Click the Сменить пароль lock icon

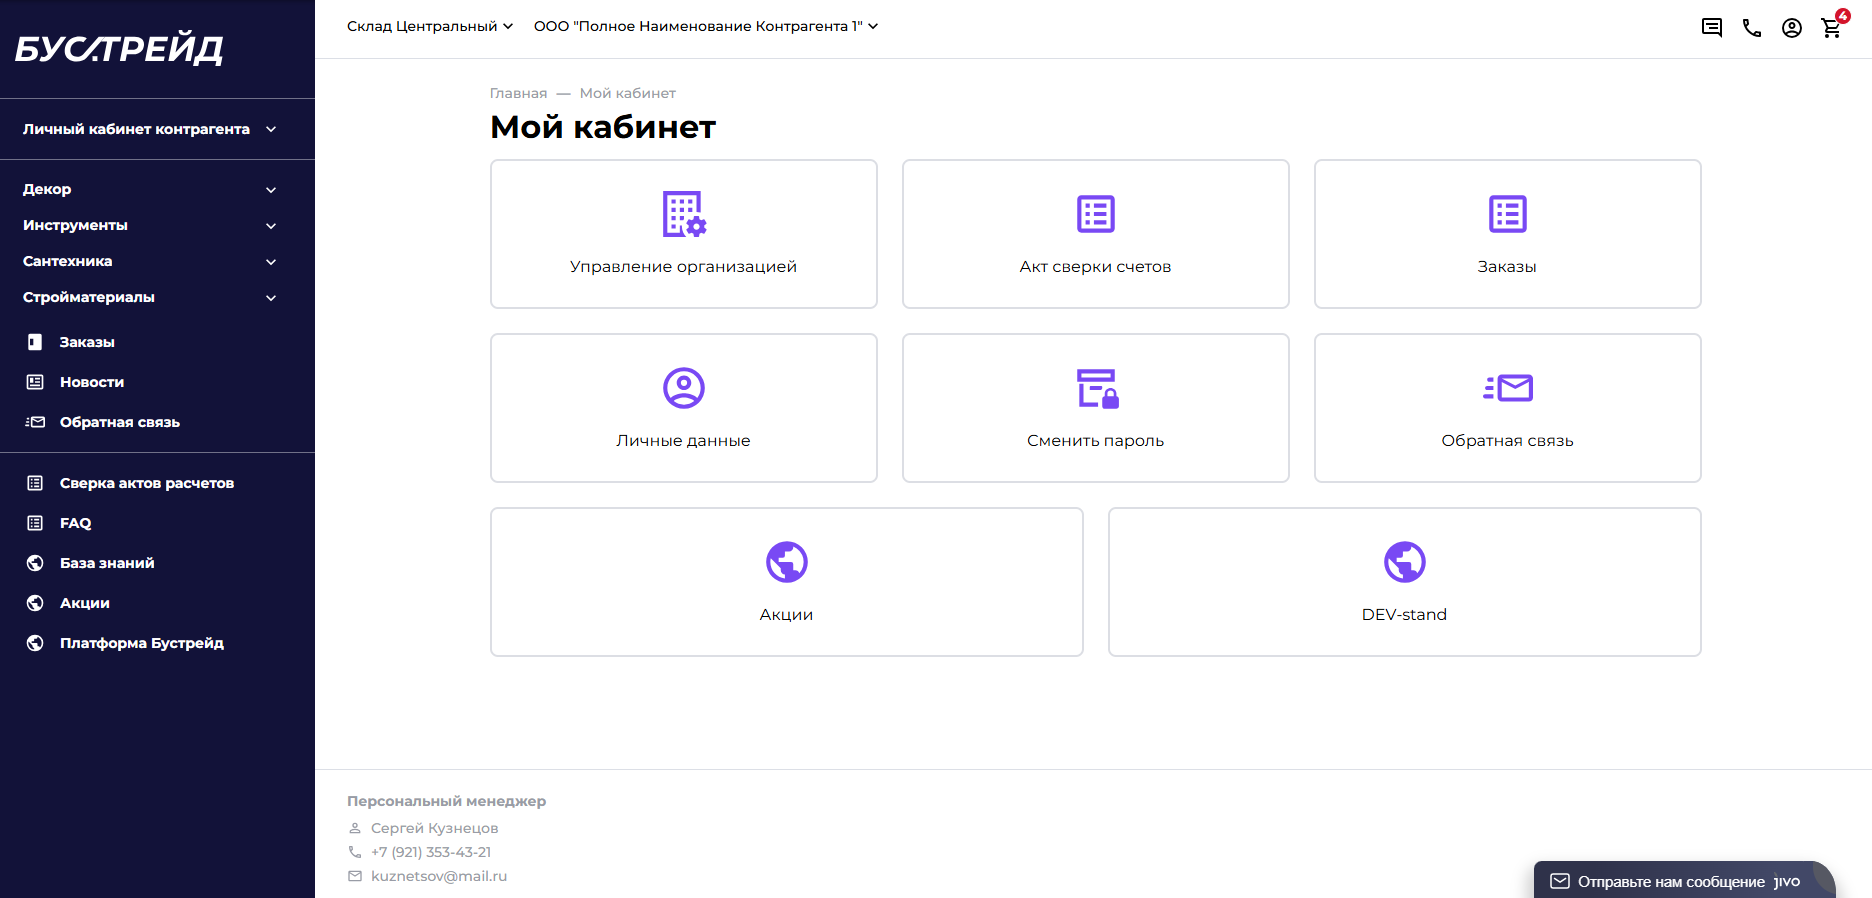coord(1096,388)
